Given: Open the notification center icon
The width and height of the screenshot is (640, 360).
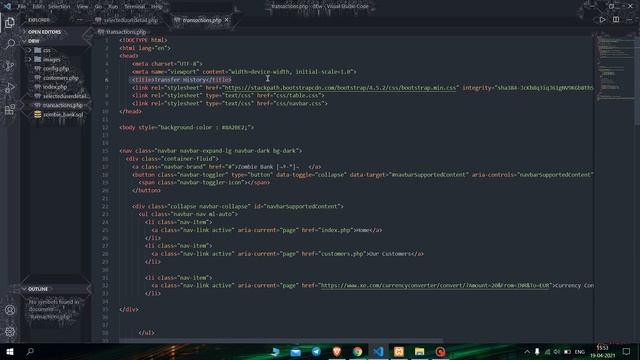Looking at the screenshot, I should (x=627, y=351).
